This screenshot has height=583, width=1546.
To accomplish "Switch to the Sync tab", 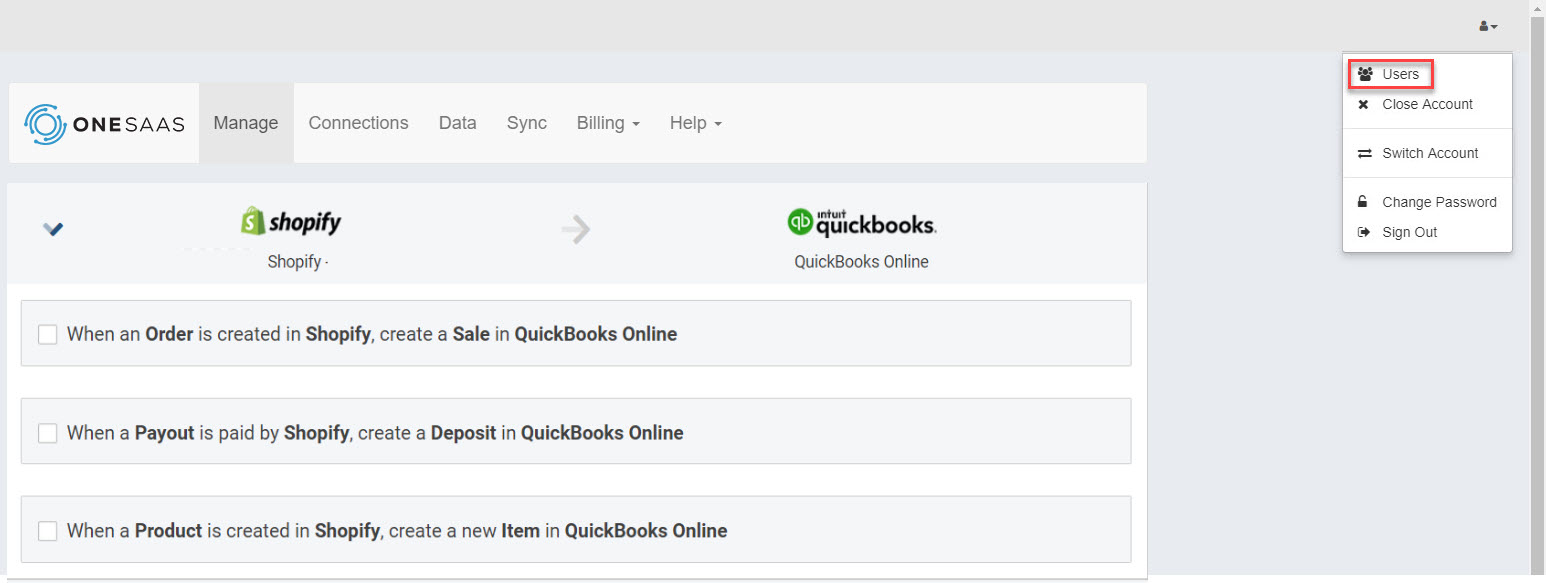I will [x=527, y=123].
